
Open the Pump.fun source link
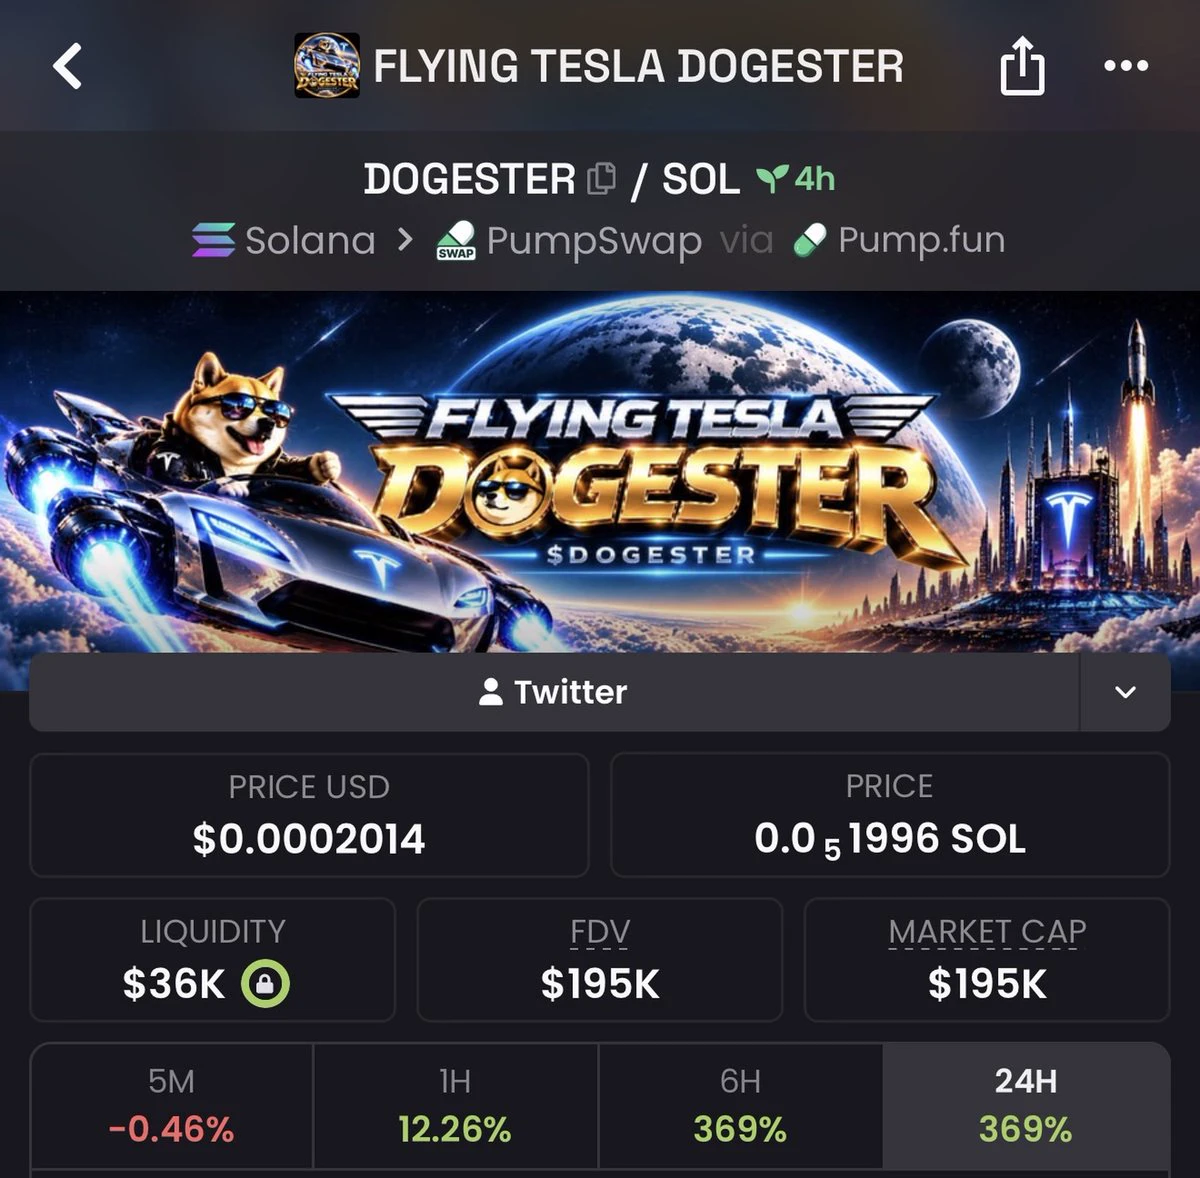[x=899, y=240]
